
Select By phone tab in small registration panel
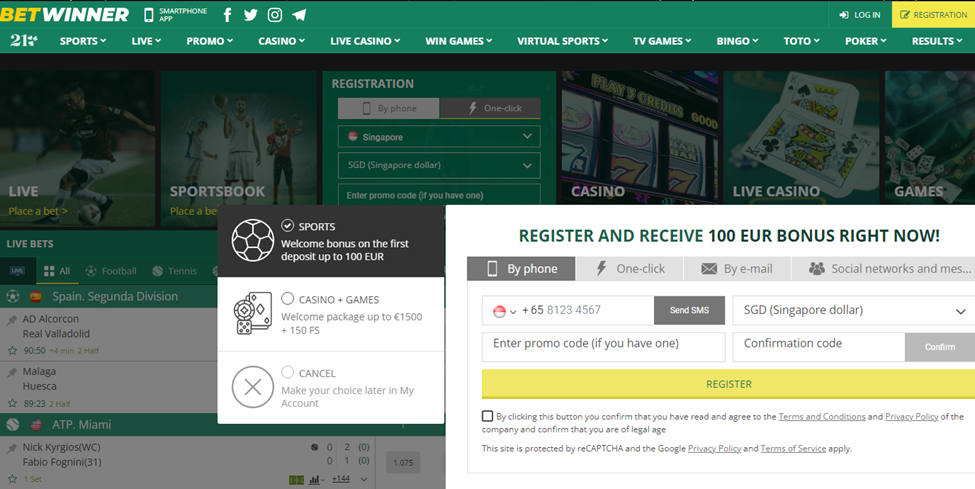coord(389,108)
